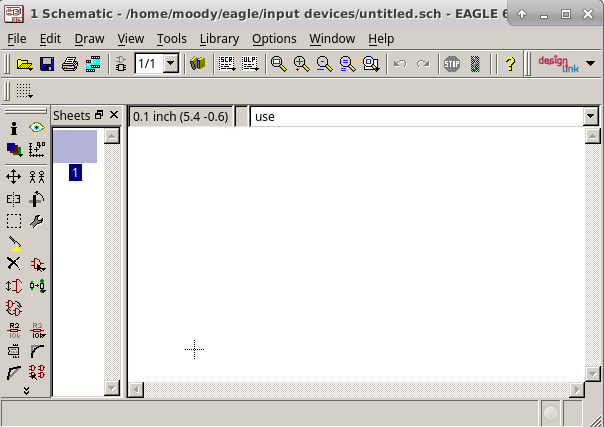Select the Show eye tool
This screenshot has height=427, width=604.
pyautogui.click(x=37, y=127)
